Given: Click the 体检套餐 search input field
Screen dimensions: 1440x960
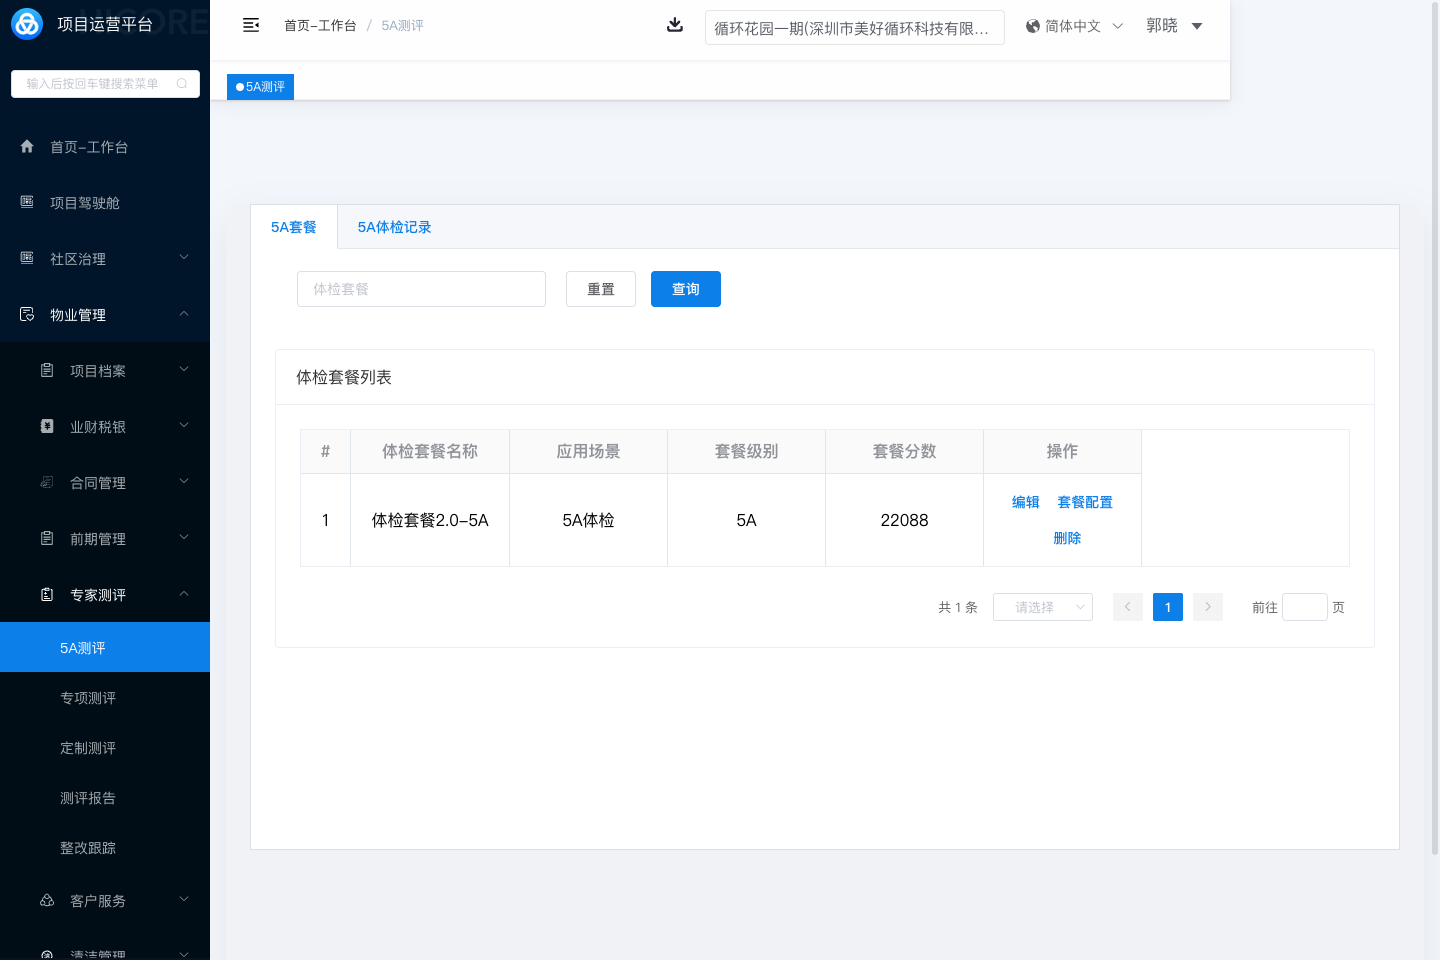Looking at the screenshot, I should 421,289.
